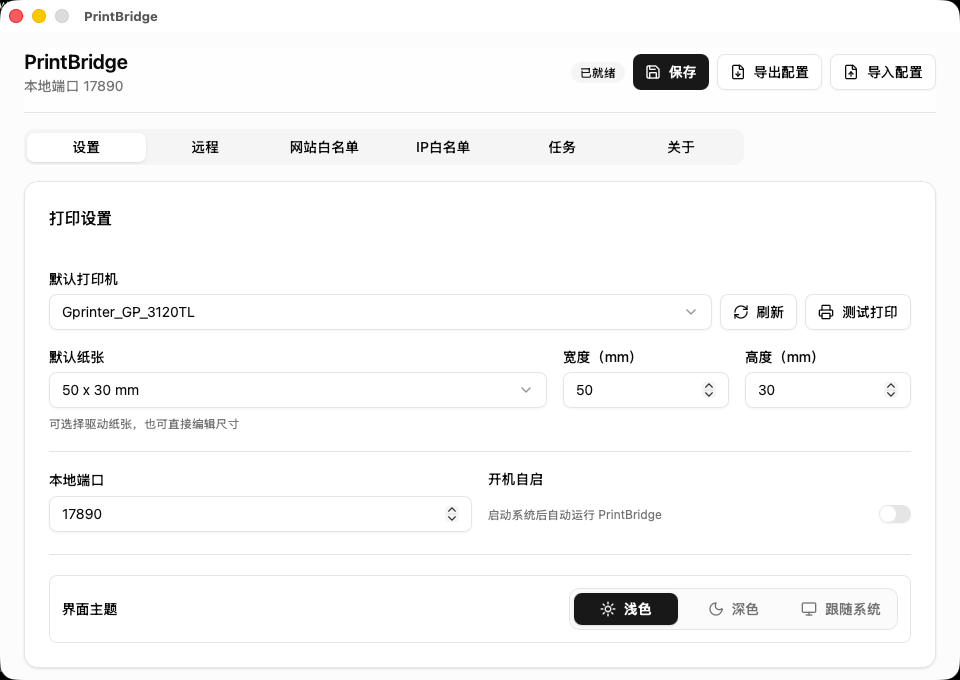Click the 保存 button
The width and height of the screenshot is (960, 680).
(x=671, y=72)
